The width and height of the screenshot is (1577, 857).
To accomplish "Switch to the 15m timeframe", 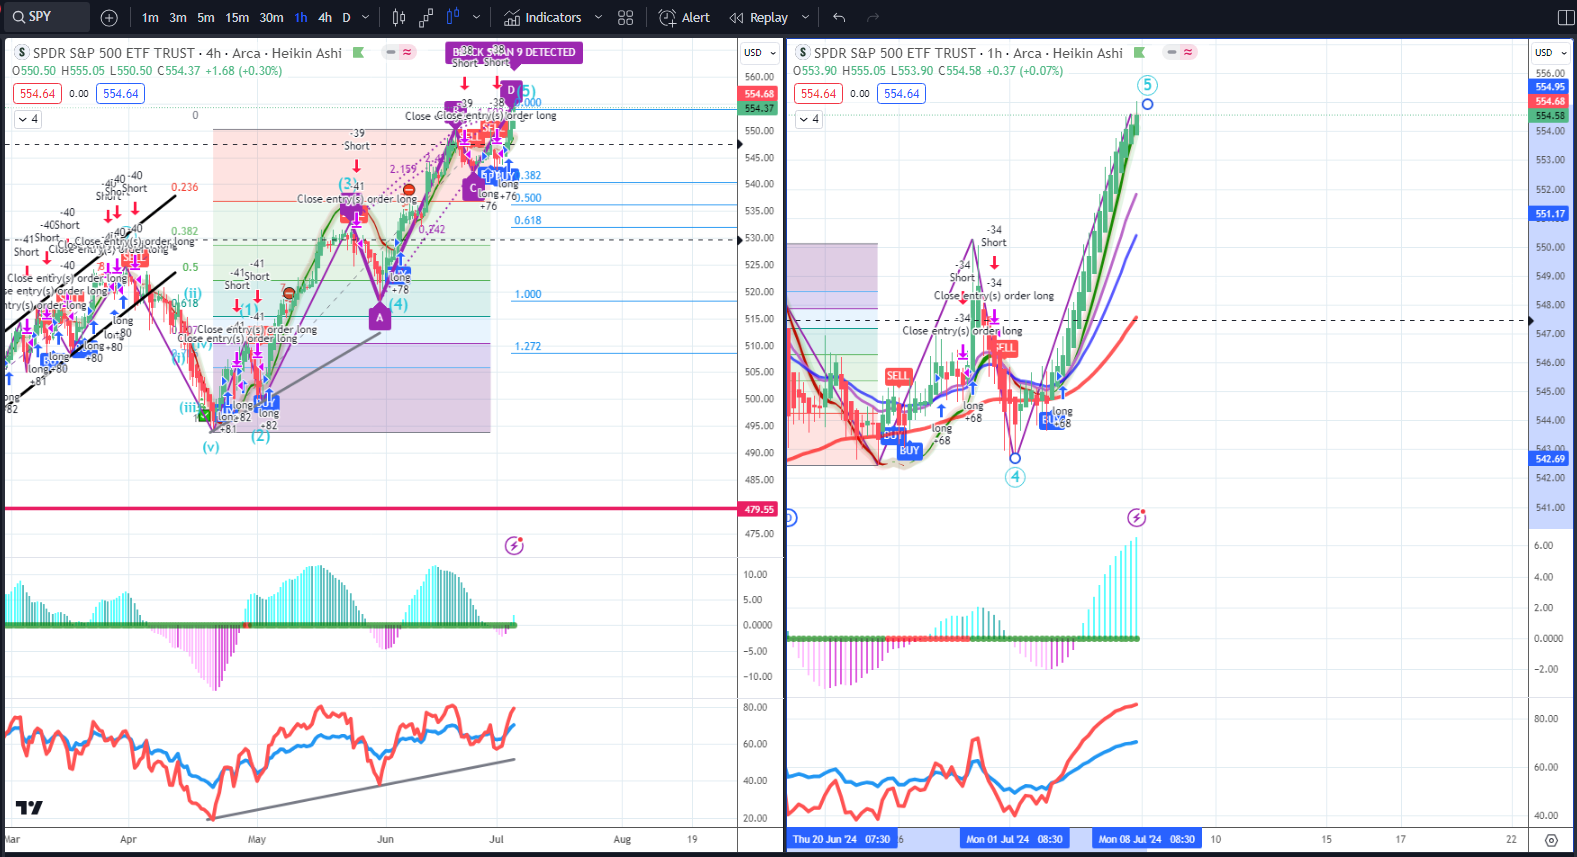I will (237, 18).
